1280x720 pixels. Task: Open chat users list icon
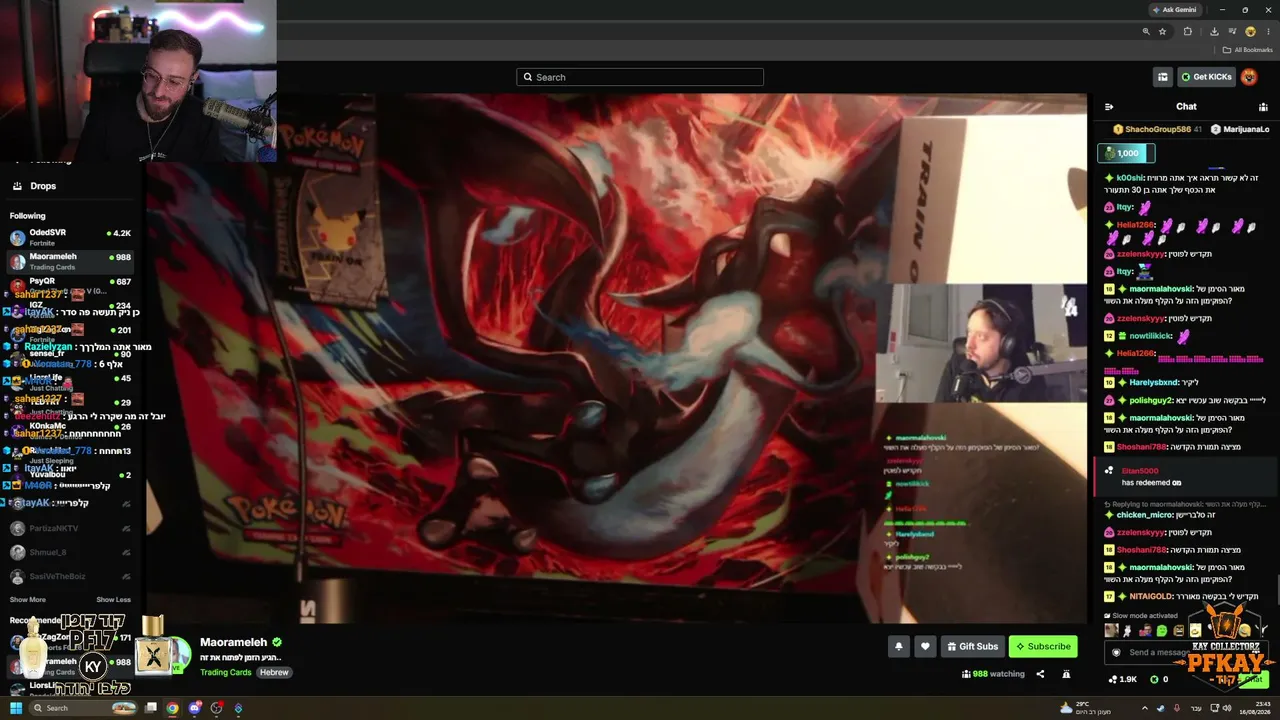point(1263,107)
